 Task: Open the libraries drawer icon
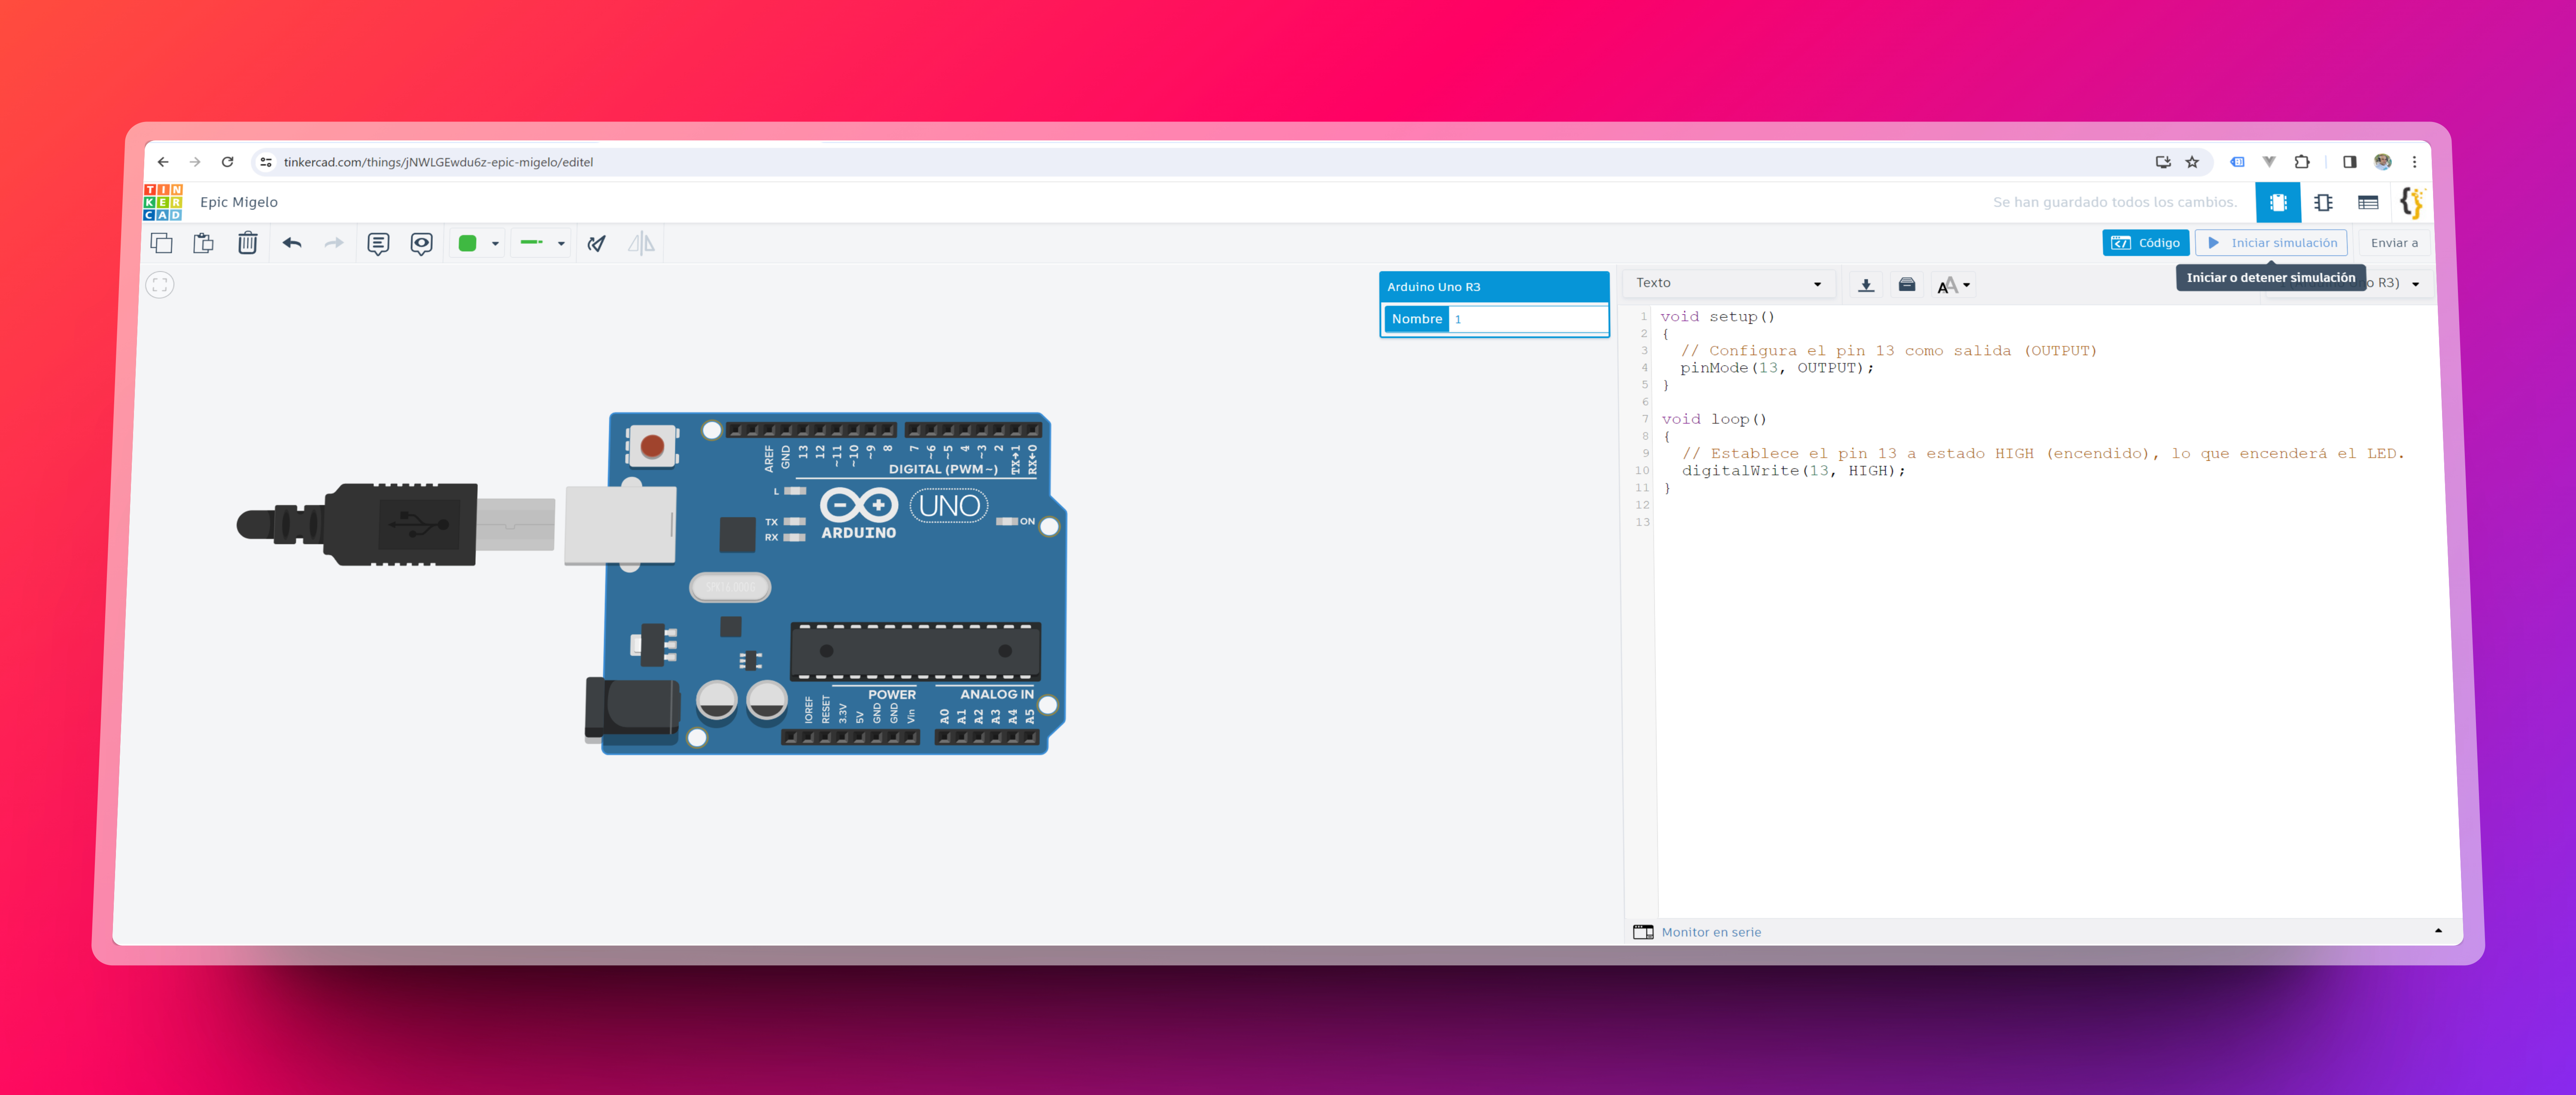click(1907, 285)
